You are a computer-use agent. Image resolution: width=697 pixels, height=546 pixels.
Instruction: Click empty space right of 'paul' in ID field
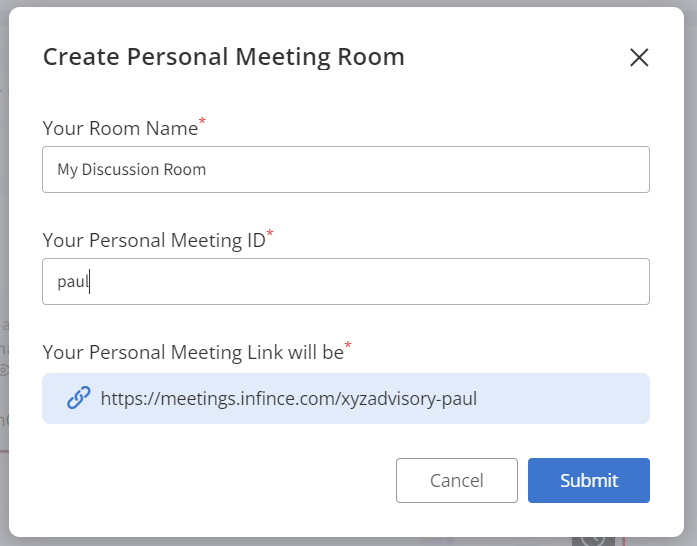(400, 282)
